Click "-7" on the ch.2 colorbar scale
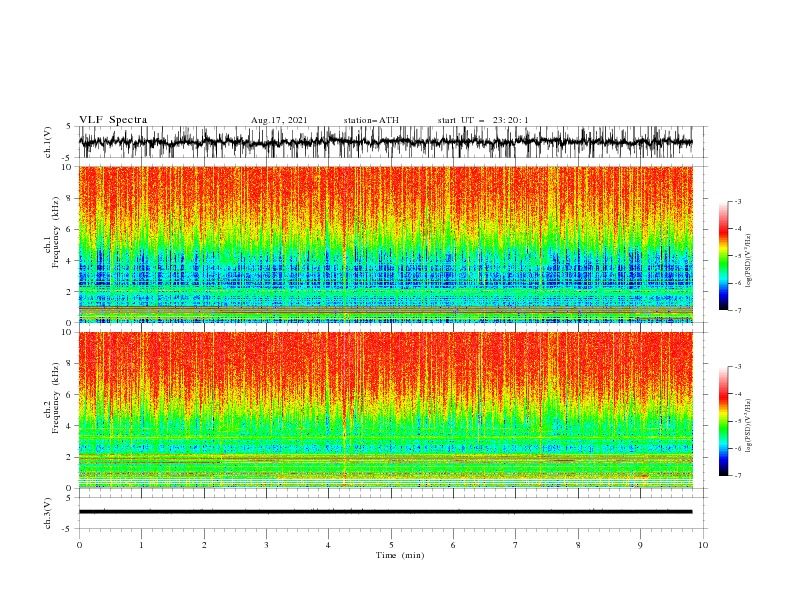 (738, 475)
